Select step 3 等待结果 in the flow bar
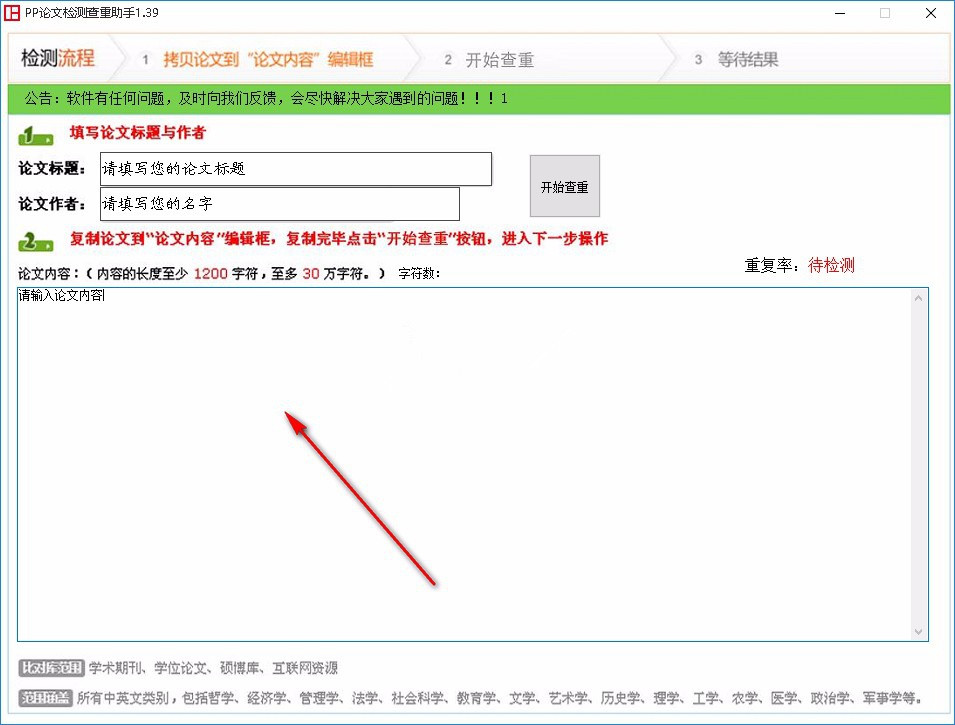This screenshot has width=955, height=725. tap(740, 60)
